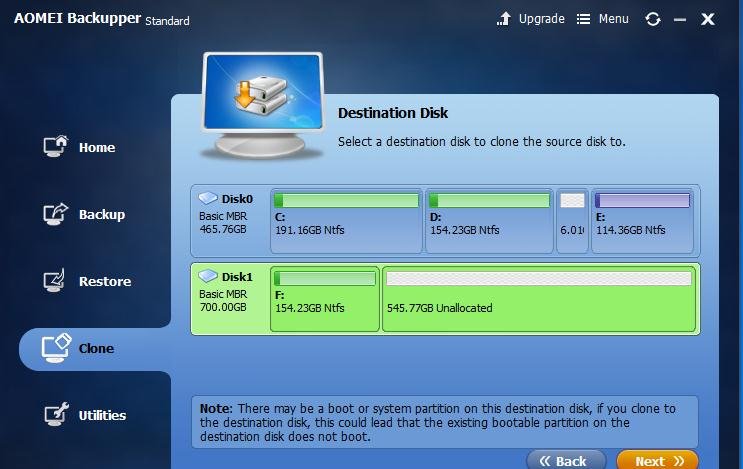This screenshot has width=743, height=469.
Task: Open the Menu dropdown
Action: point(614,19)
